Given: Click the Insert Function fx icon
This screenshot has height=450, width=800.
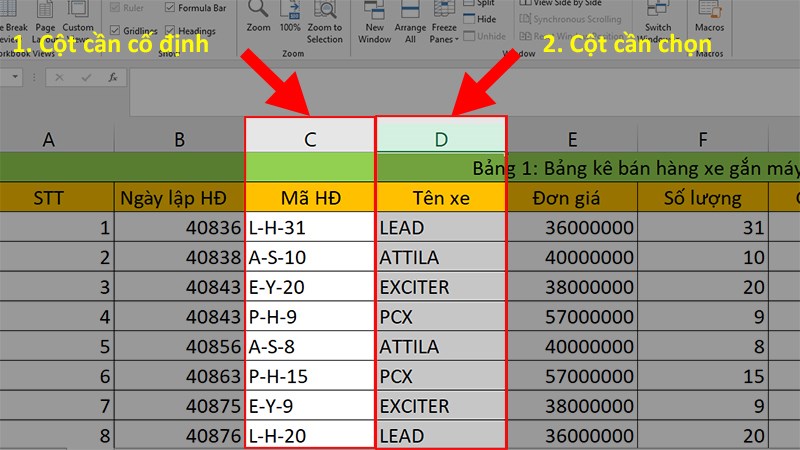Looking at the screenshot, I should point(113,77).
